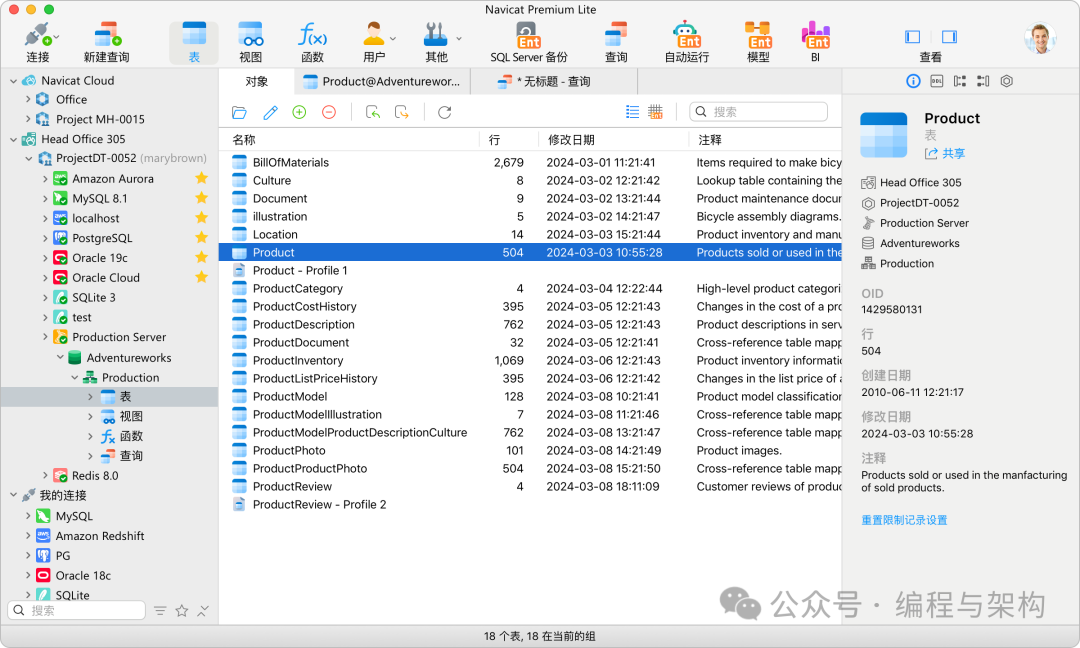The image size is (1080, 648).
Task: Focus the object list 搜索 field
Action: pos(758,112)
